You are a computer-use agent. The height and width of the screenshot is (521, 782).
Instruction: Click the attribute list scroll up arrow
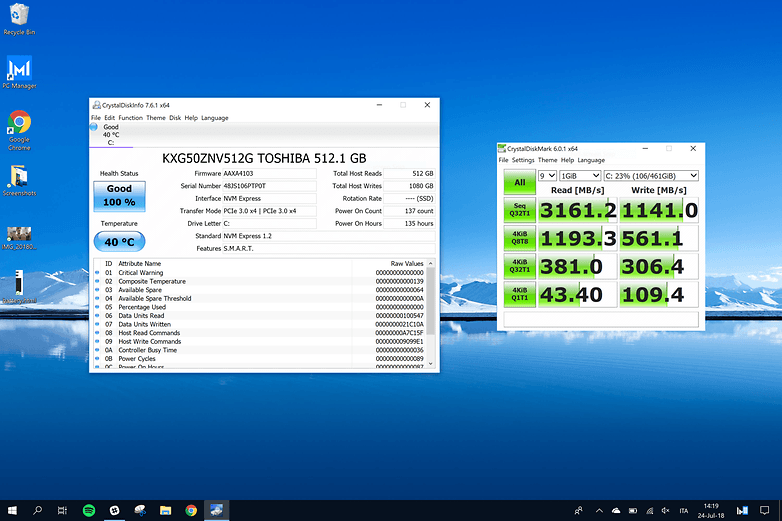click(431, 263)
